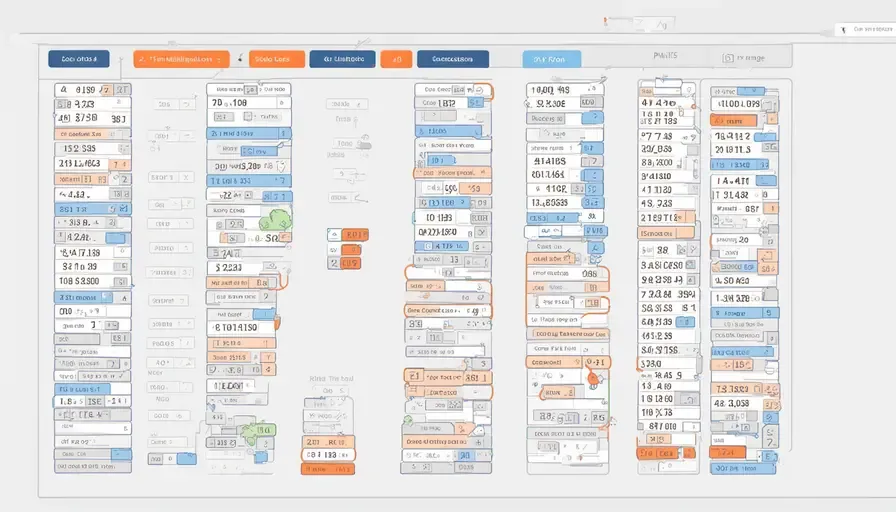Image resolution: width=896 pixels, height=512 pixels.
Task: Click the cursor icon button in the top right corner
Action: click(843, 30)
